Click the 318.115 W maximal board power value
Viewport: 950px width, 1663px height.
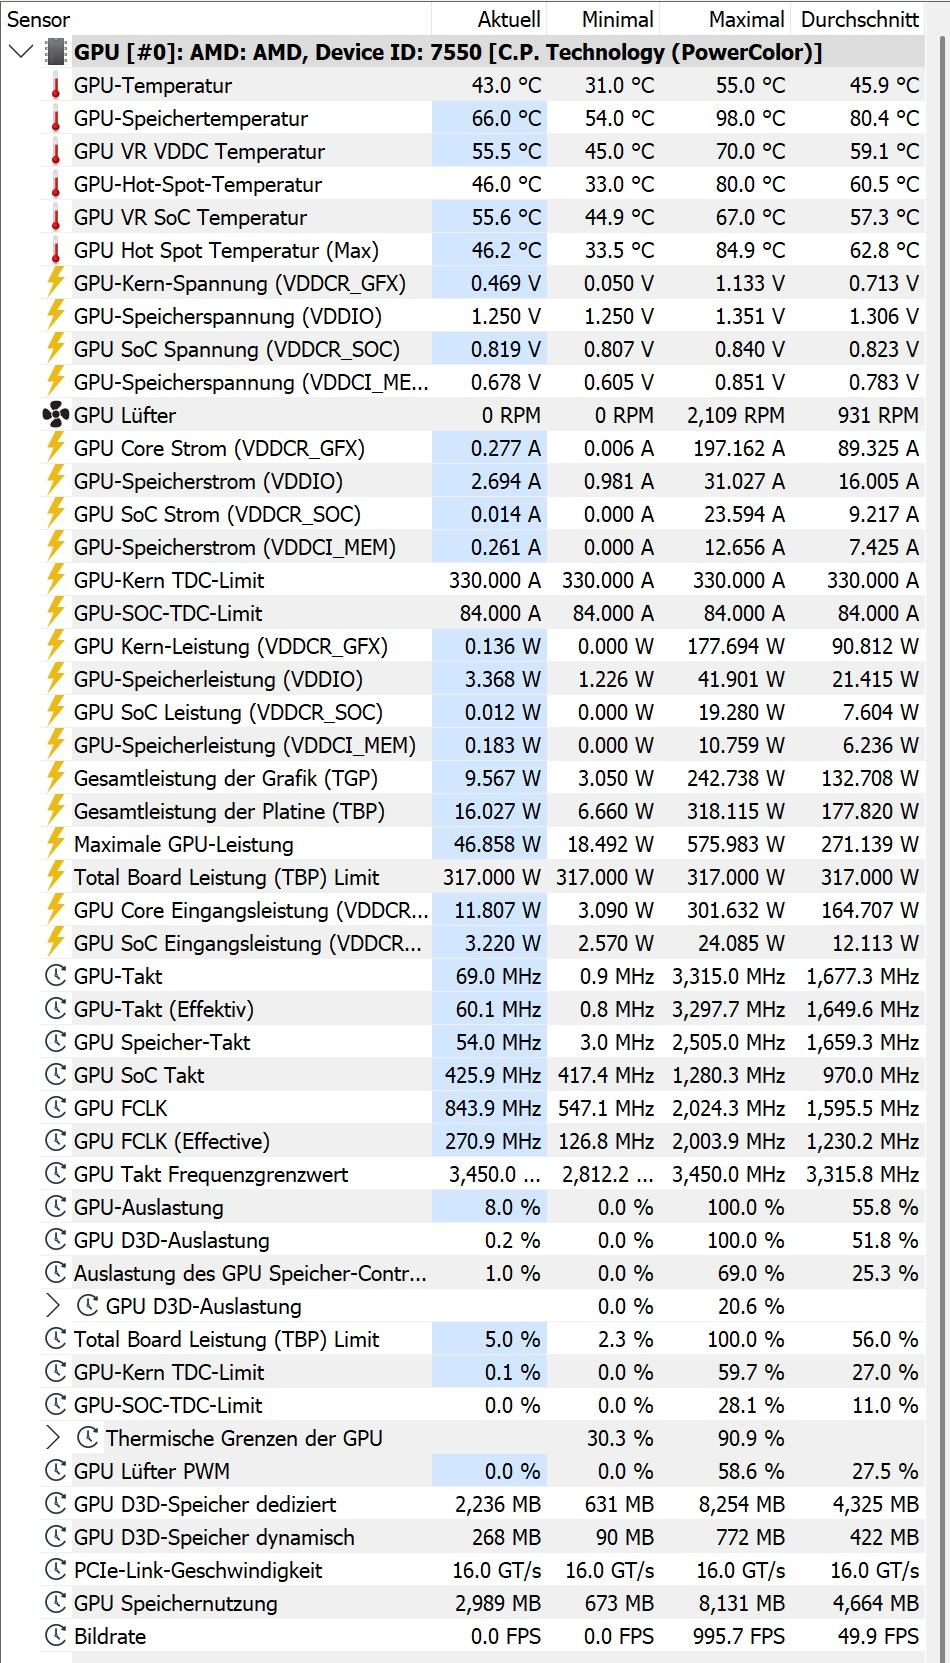736,811
